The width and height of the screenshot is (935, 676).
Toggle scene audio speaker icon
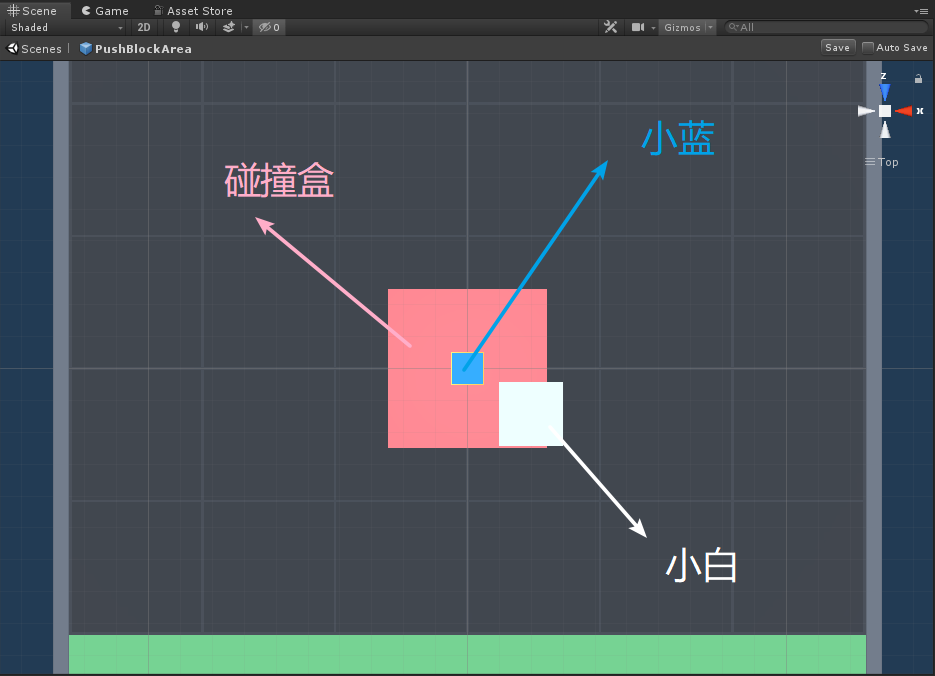coord(202,27)
